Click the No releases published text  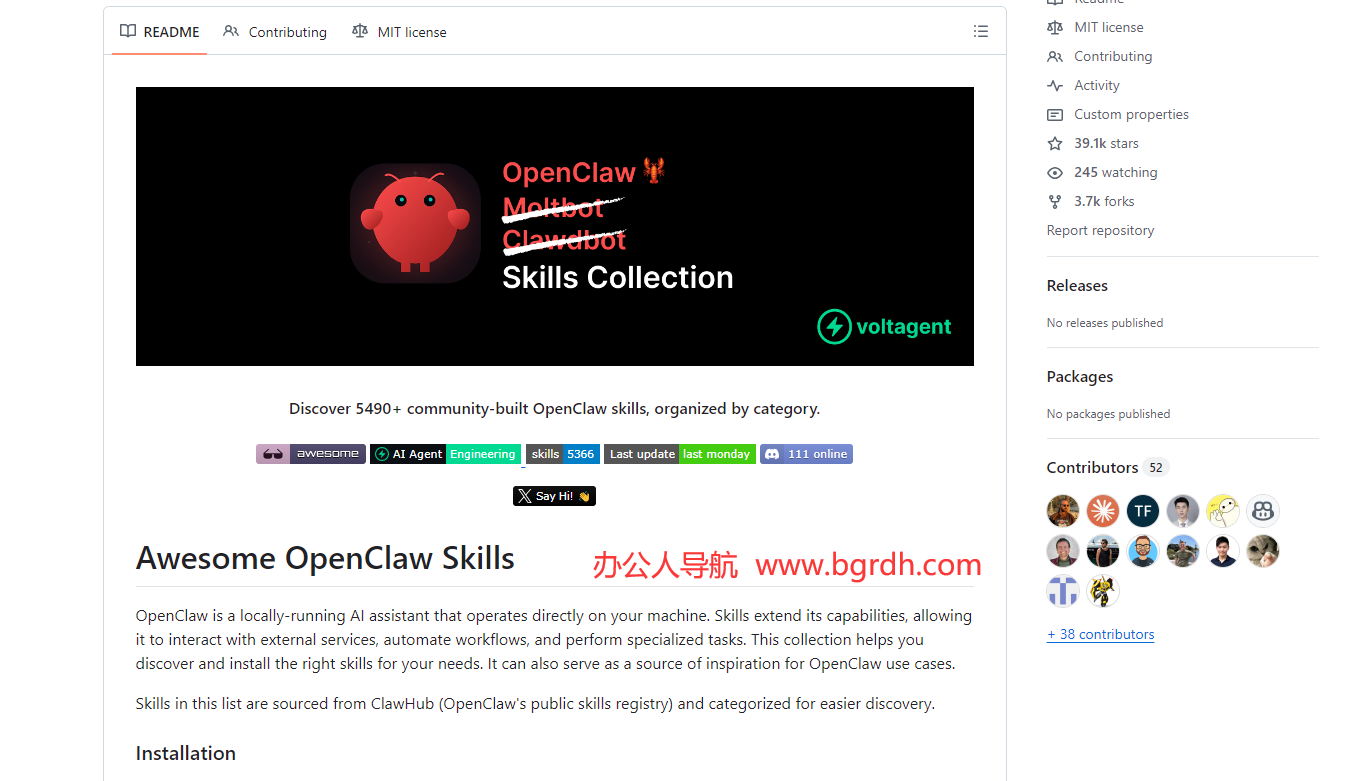[x=1105, y=323]
